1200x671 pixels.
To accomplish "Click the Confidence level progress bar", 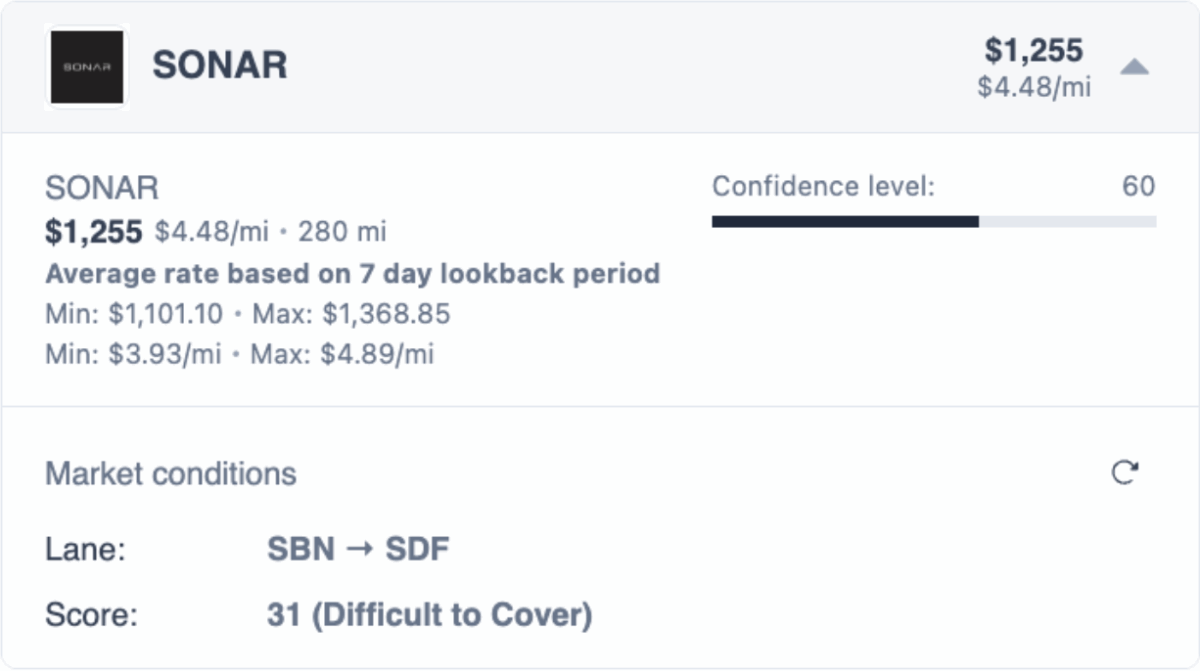I will pos(933,221).
